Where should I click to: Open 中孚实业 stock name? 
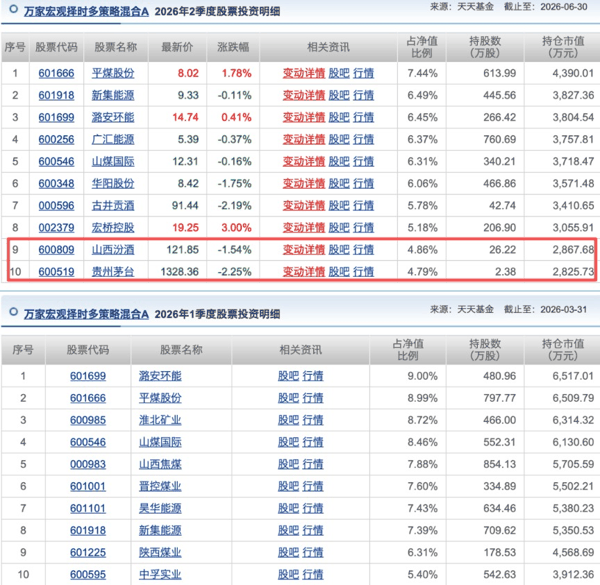tap(160, 575)
